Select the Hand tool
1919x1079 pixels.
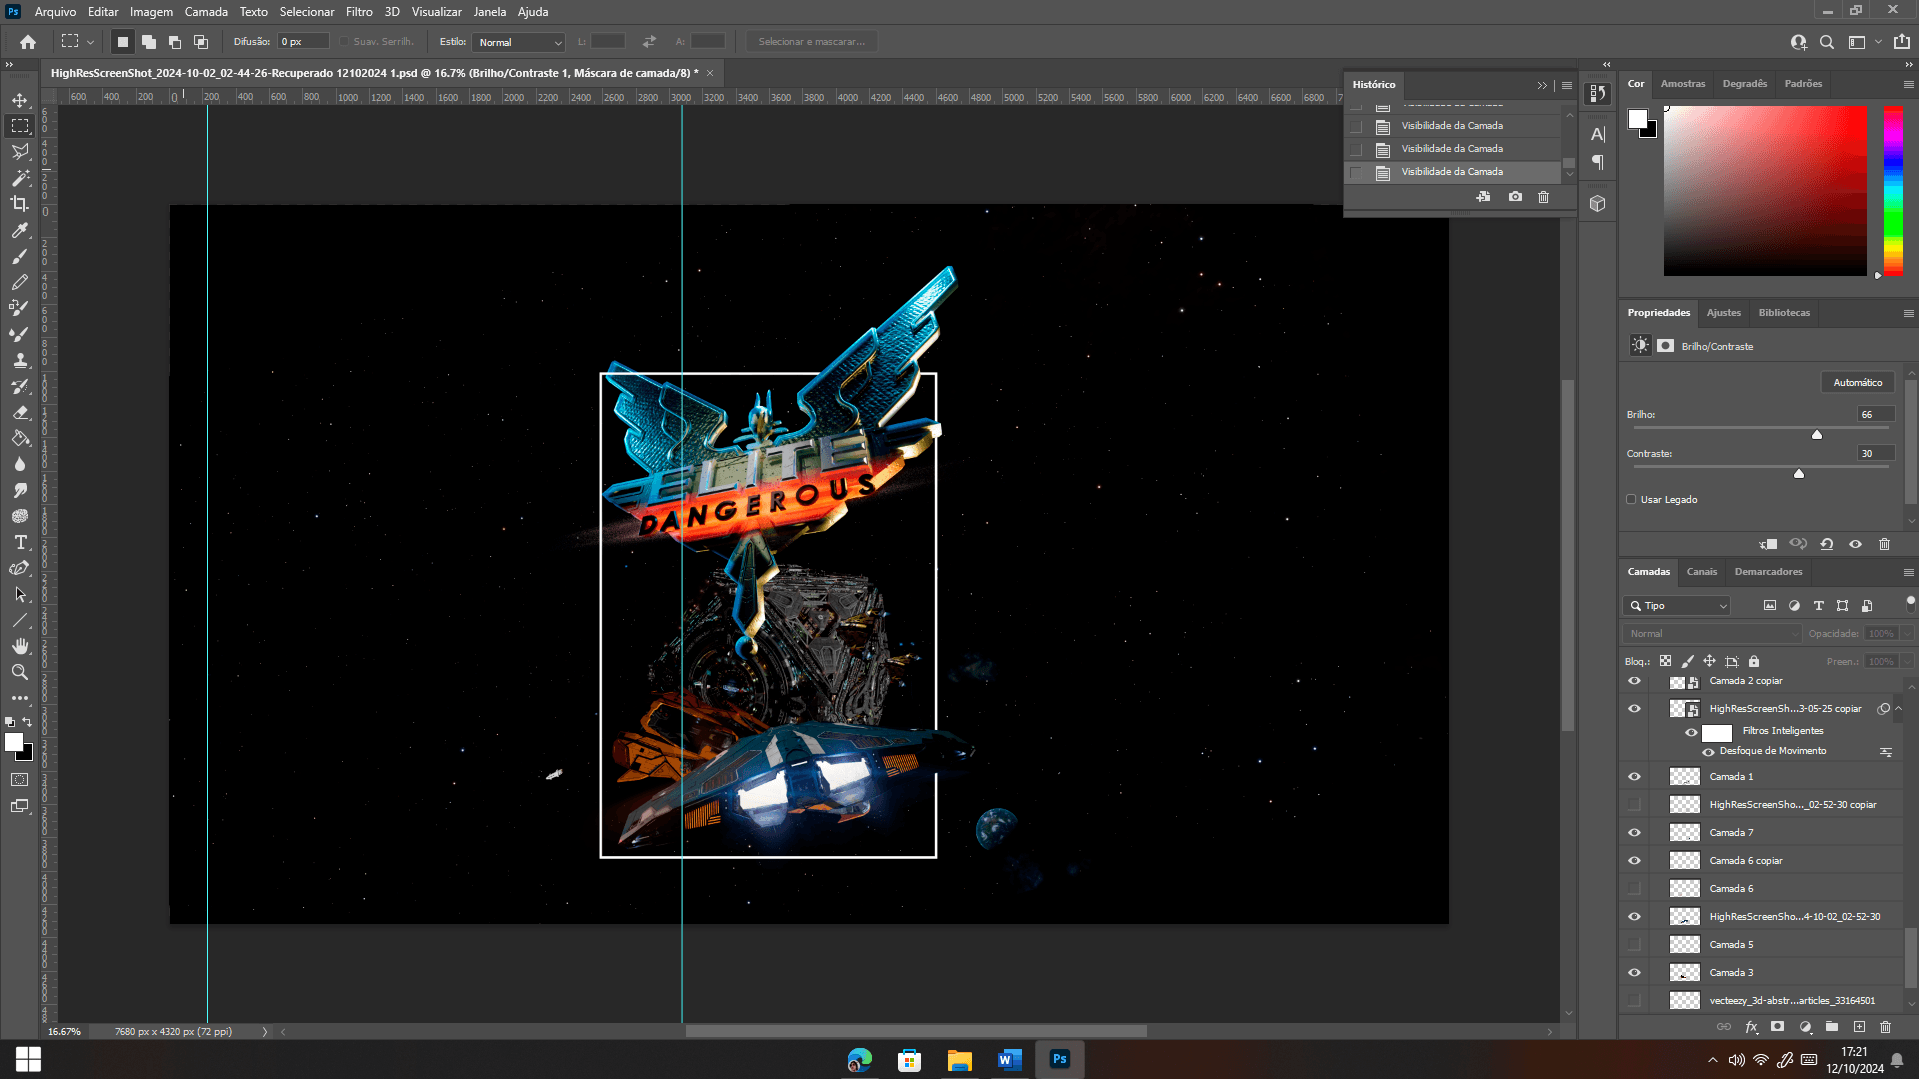pos(20,646)
